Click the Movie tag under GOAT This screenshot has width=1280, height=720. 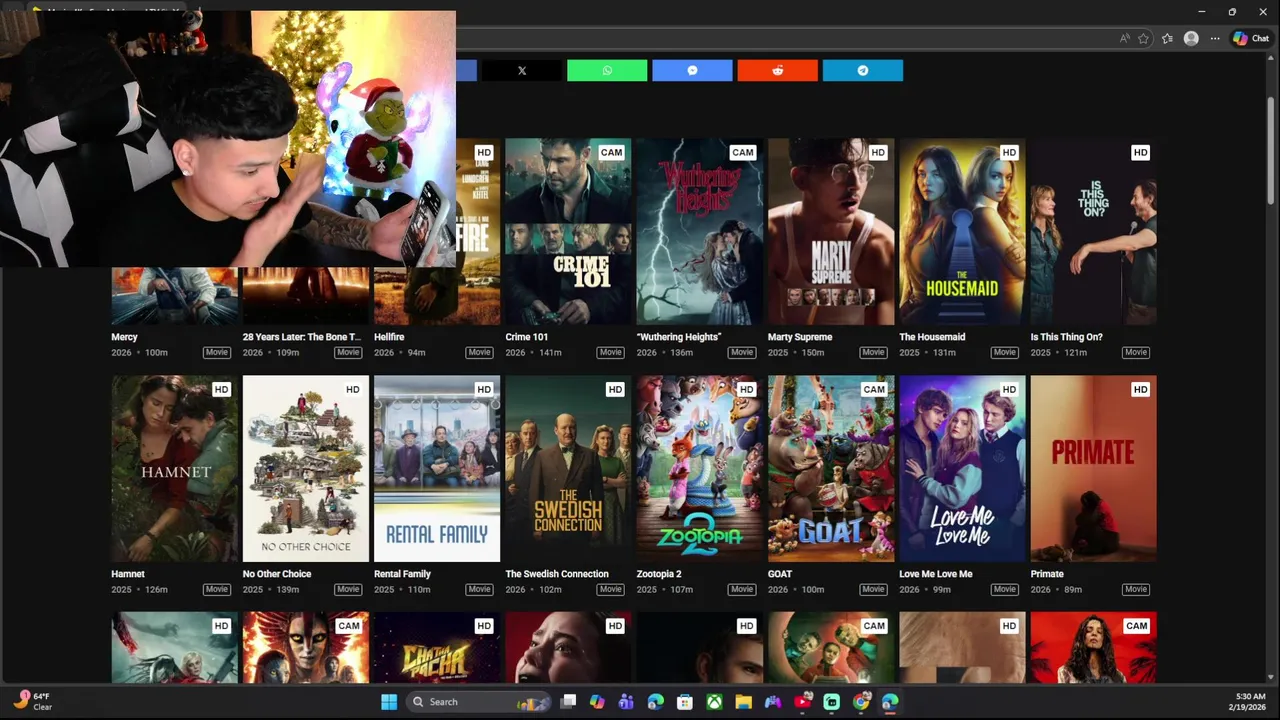click(873, 589)
